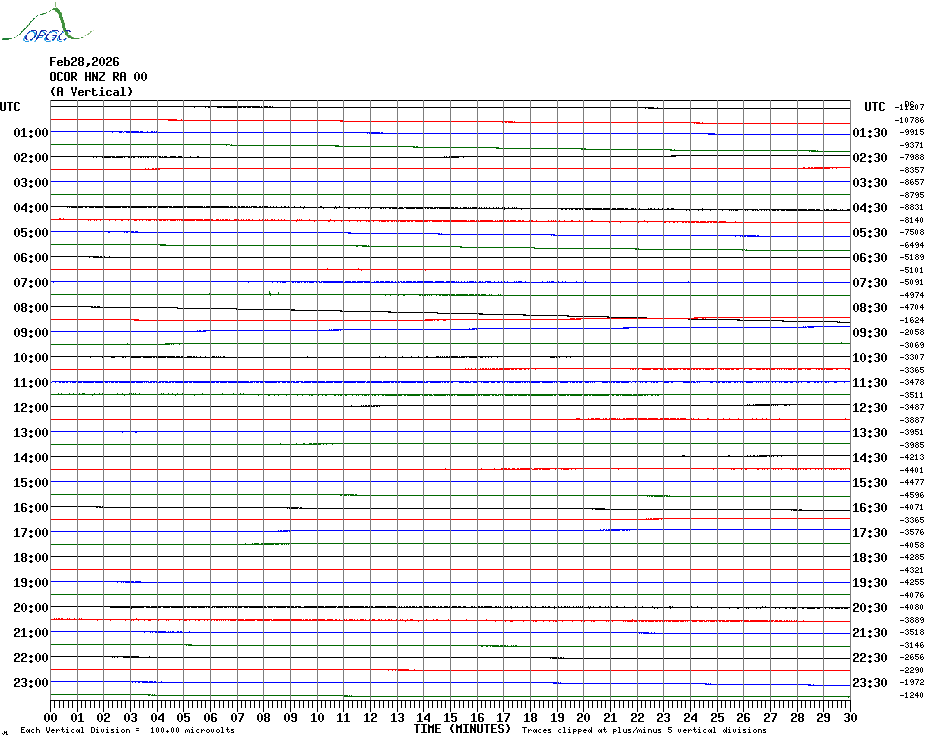Click the (A Vertical) channel label
Image resolution: width=930 pixels, height=744 pixels.
pyautogui.click(x=91, y=92)
